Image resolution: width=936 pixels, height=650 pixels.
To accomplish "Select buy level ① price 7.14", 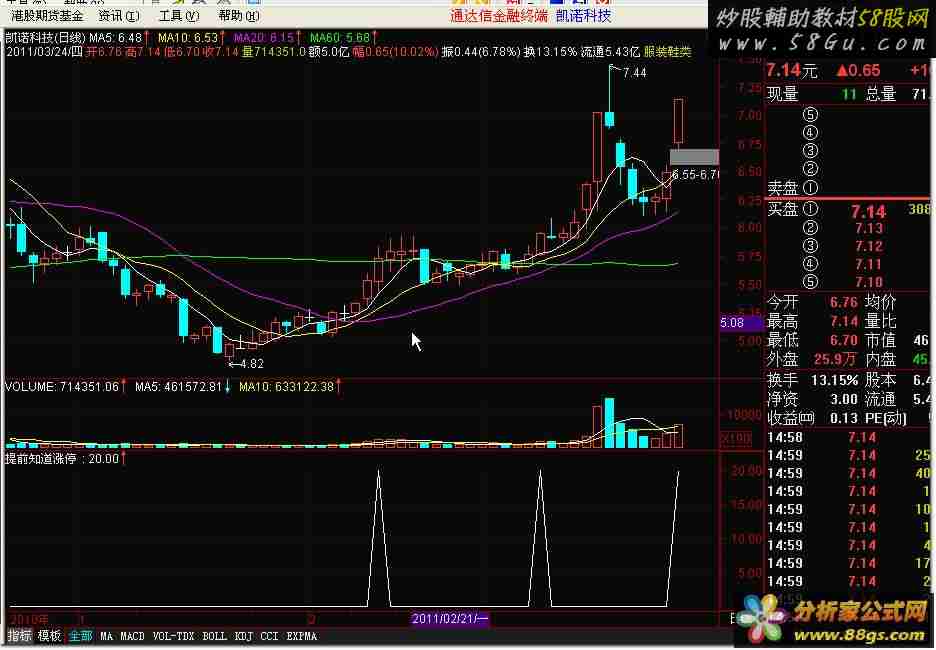I will coord(868,211).
